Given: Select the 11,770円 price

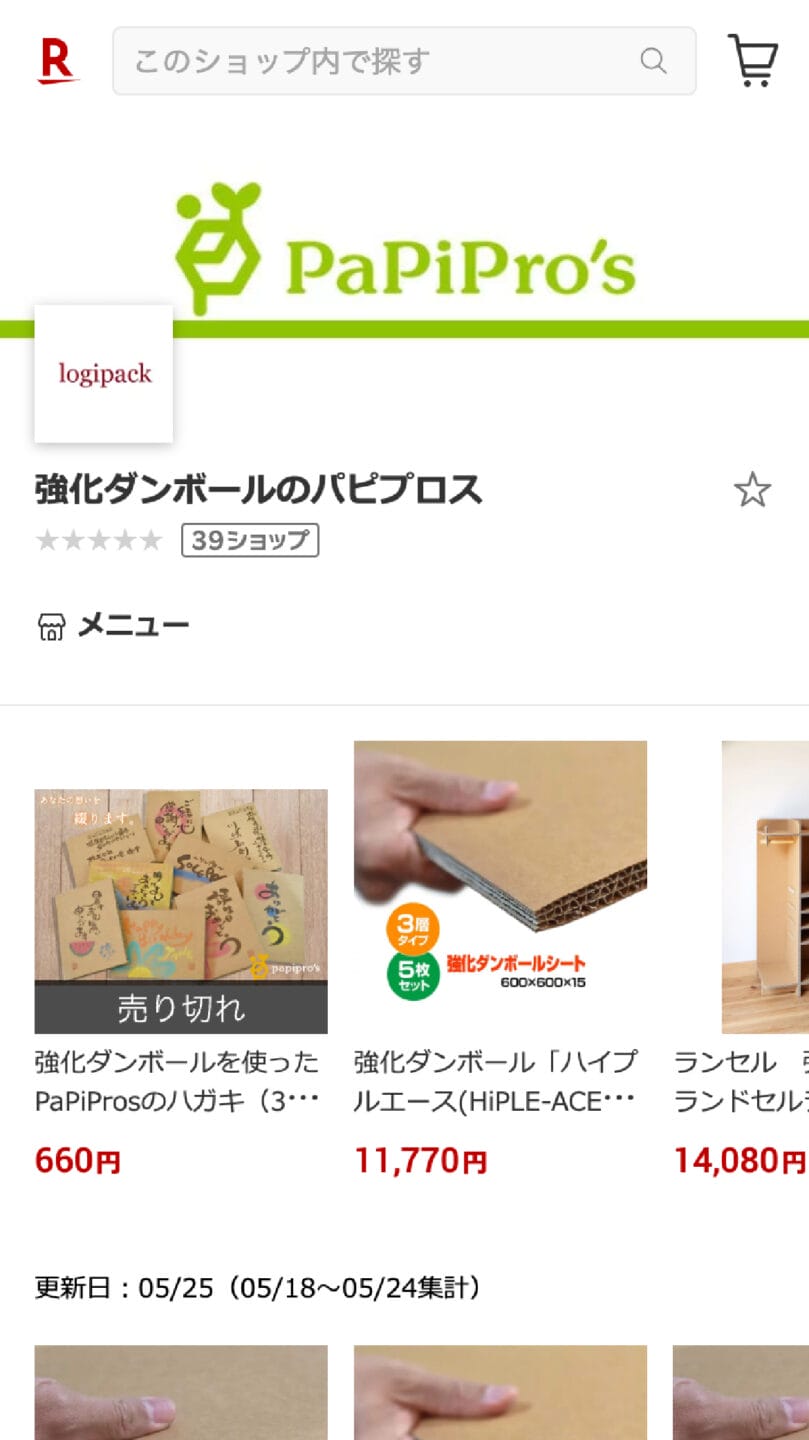Looking at the screenshot, I should pyautogui.click(x=421, y=1161).
